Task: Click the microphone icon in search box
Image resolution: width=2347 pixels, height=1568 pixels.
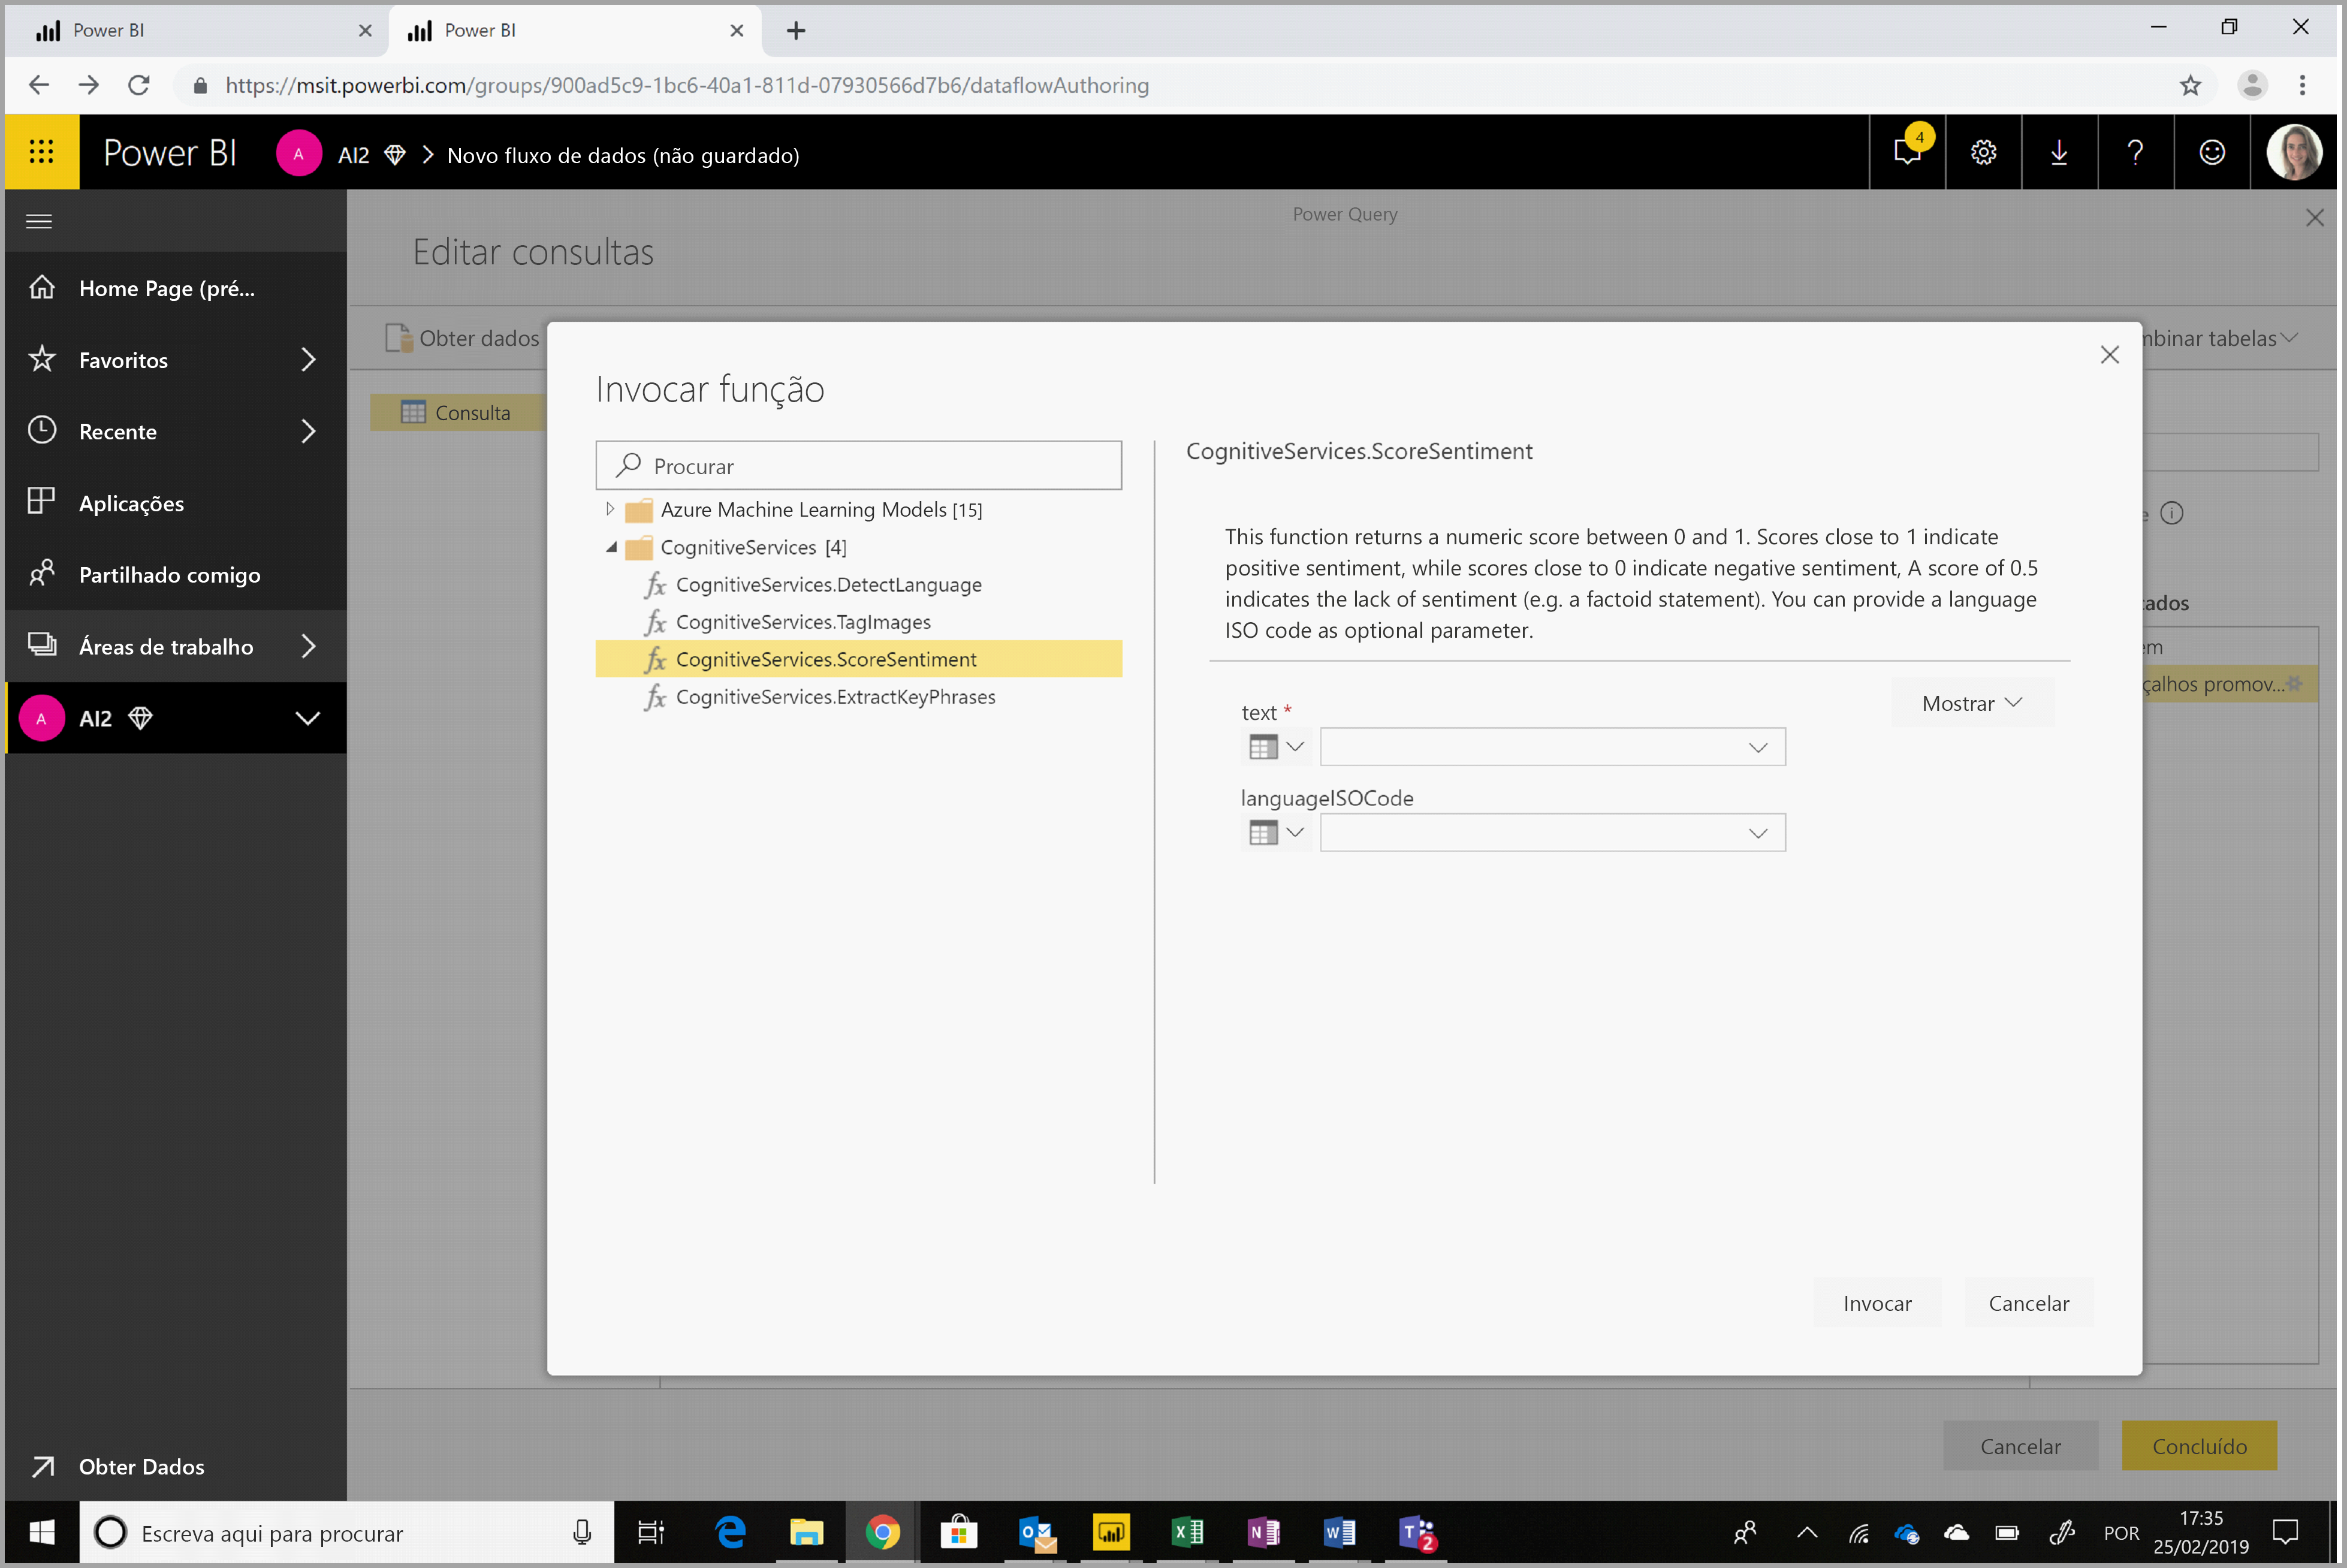Action: (581, 1532)
